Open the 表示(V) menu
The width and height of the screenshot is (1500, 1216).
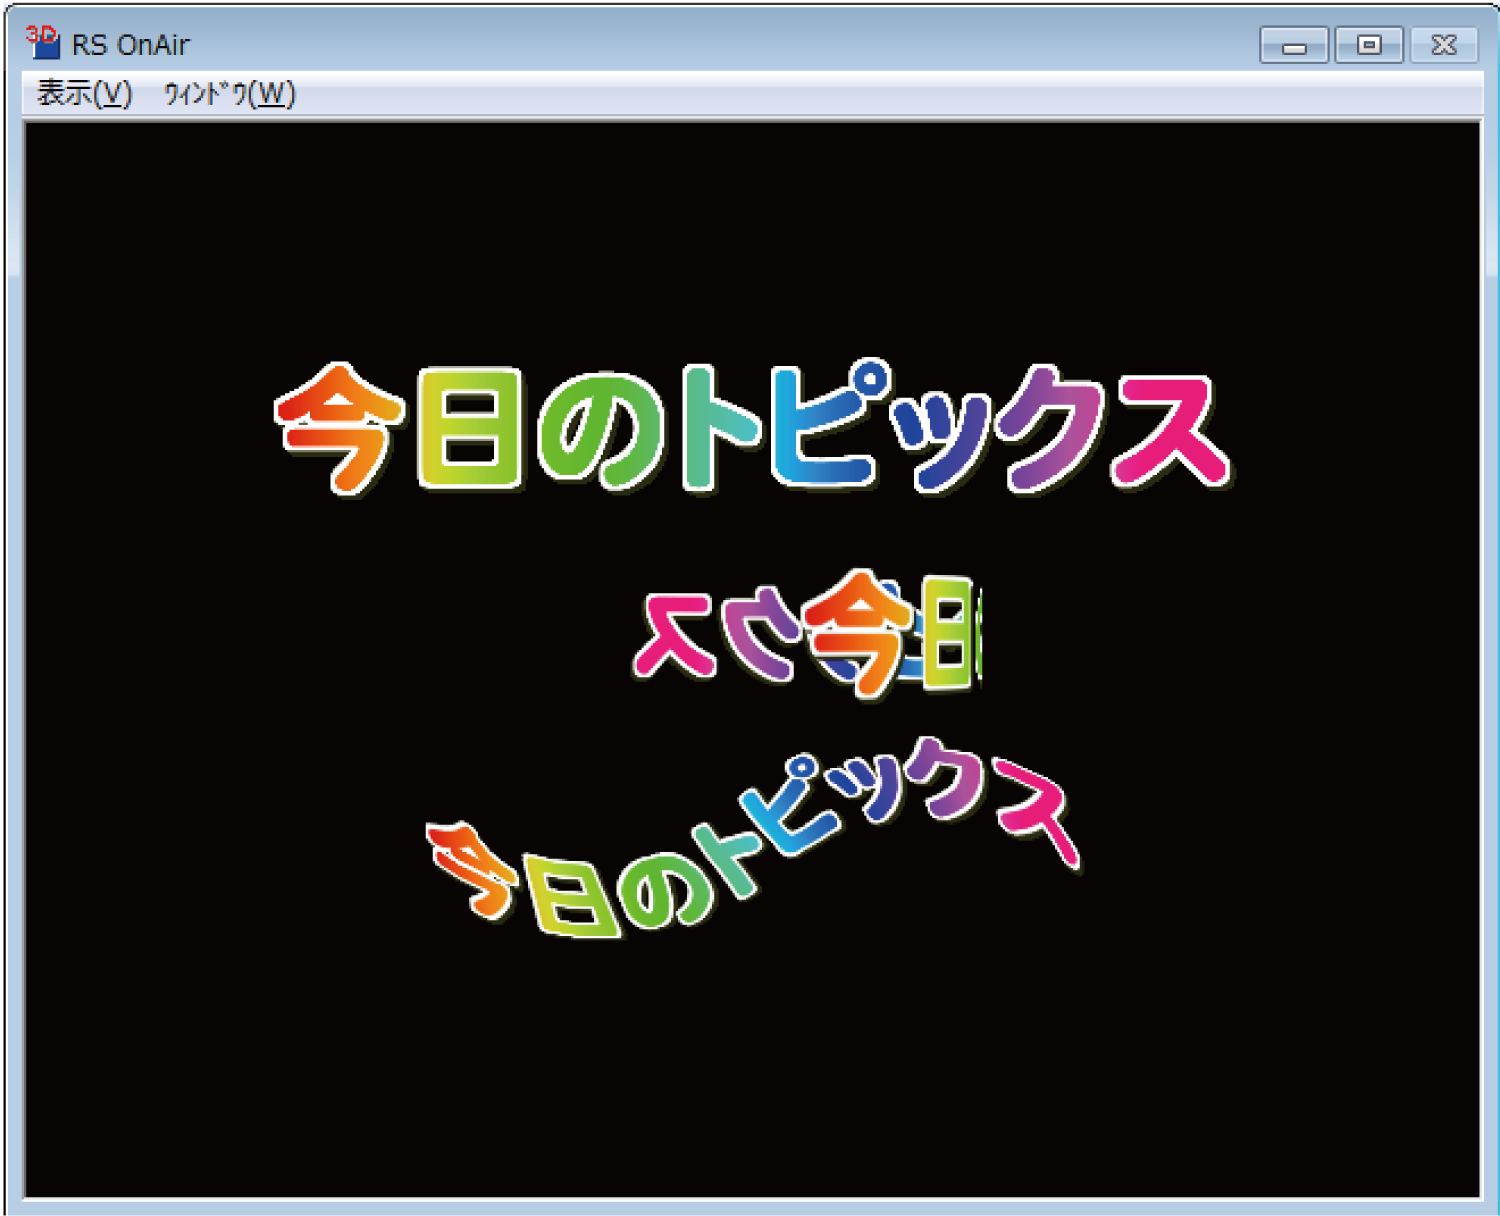pyautogui.click(x=84, y=94)
